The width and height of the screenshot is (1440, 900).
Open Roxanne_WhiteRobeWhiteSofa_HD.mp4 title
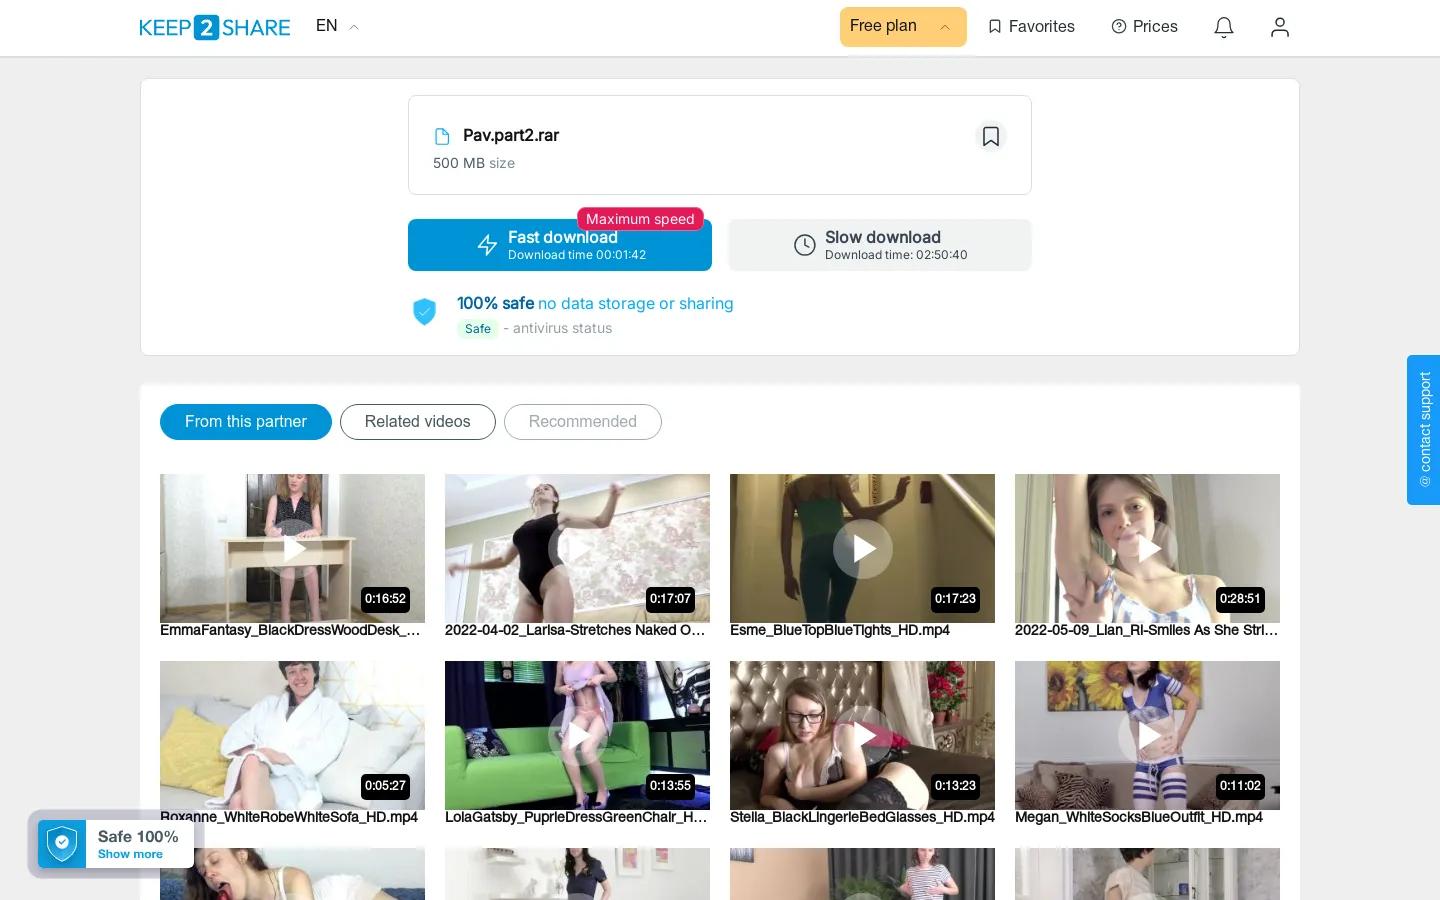click(289, 817)
